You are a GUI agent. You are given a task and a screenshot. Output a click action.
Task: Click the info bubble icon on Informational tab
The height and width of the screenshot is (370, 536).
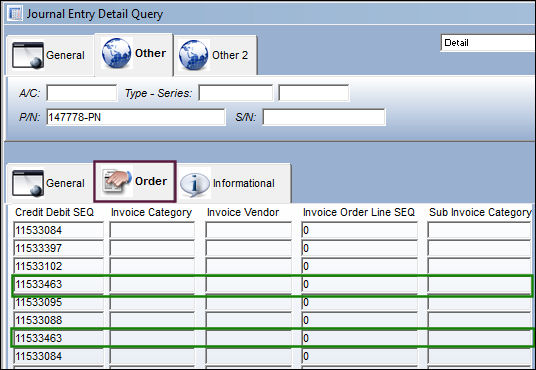click(195, 184)
